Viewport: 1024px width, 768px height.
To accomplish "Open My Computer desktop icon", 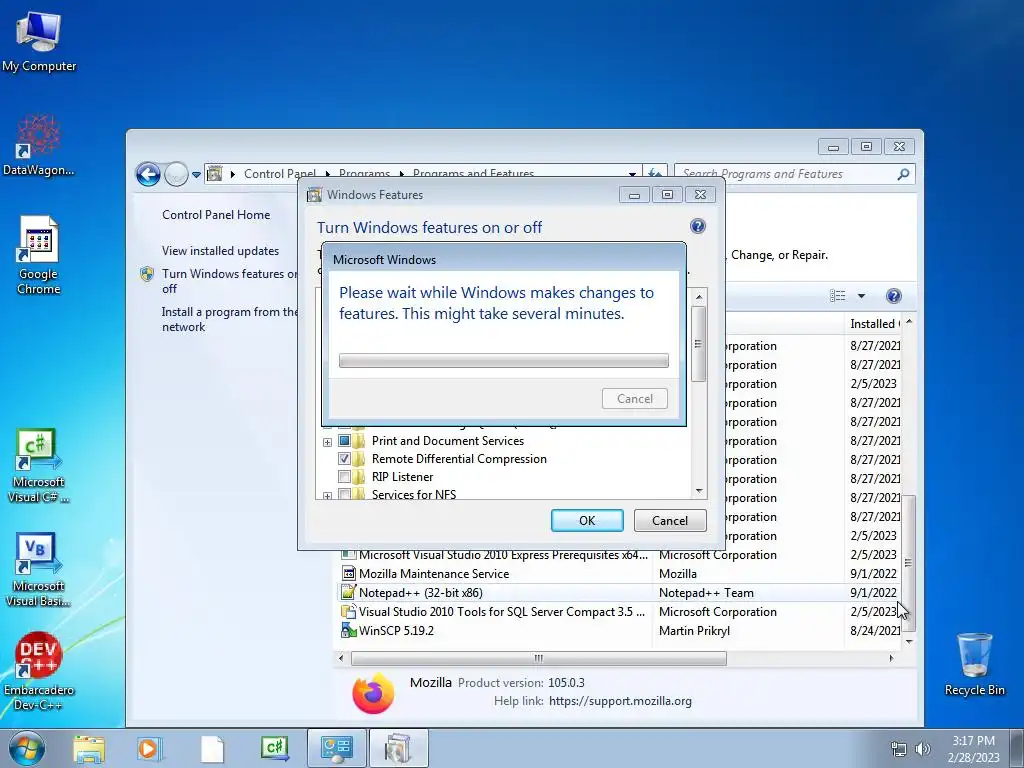I will click(39, 42).
